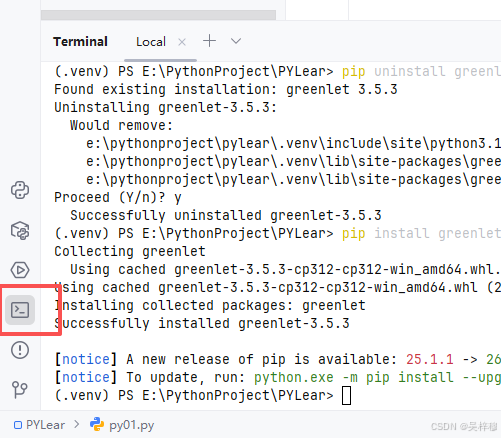Select the Local terminal tab
The height and width of the screenshot is (438, 501).
pyautogui.click(x=151, y=42)
